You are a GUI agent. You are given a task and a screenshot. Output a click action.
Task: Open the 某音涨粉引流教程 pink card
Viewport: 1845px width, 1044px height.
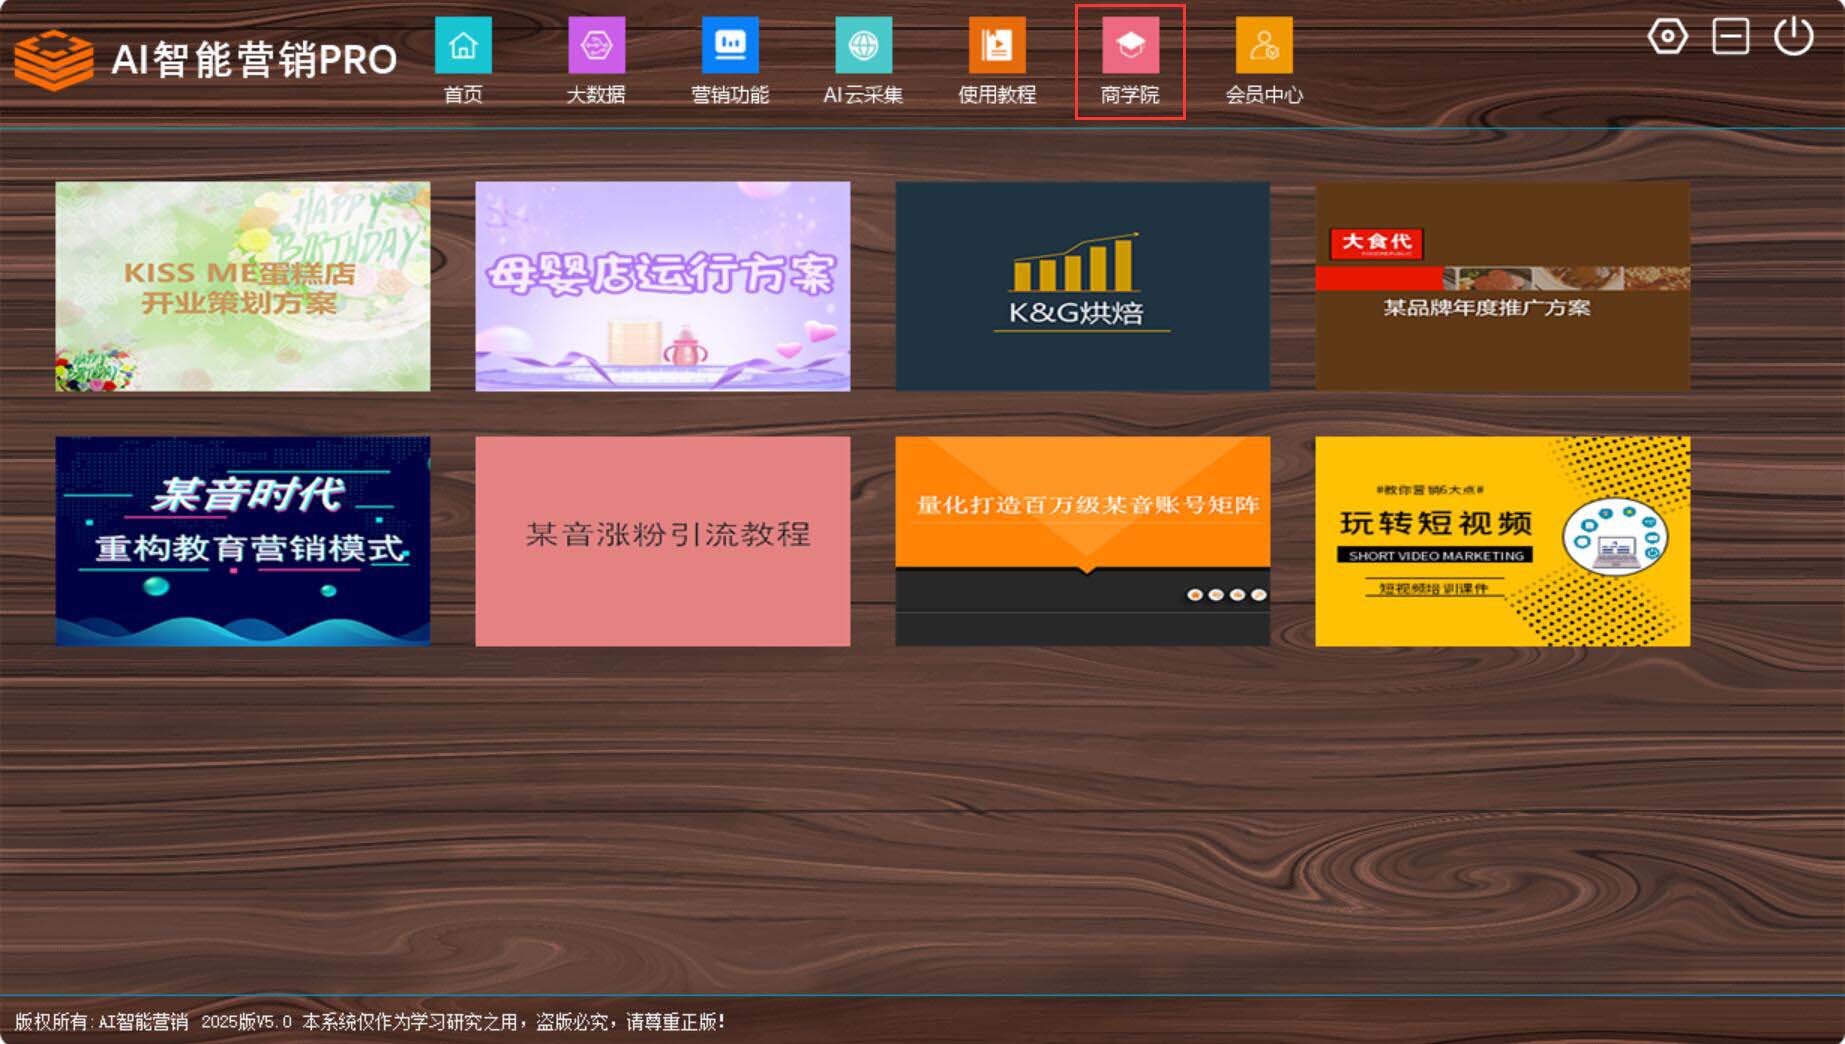[663, 541]
